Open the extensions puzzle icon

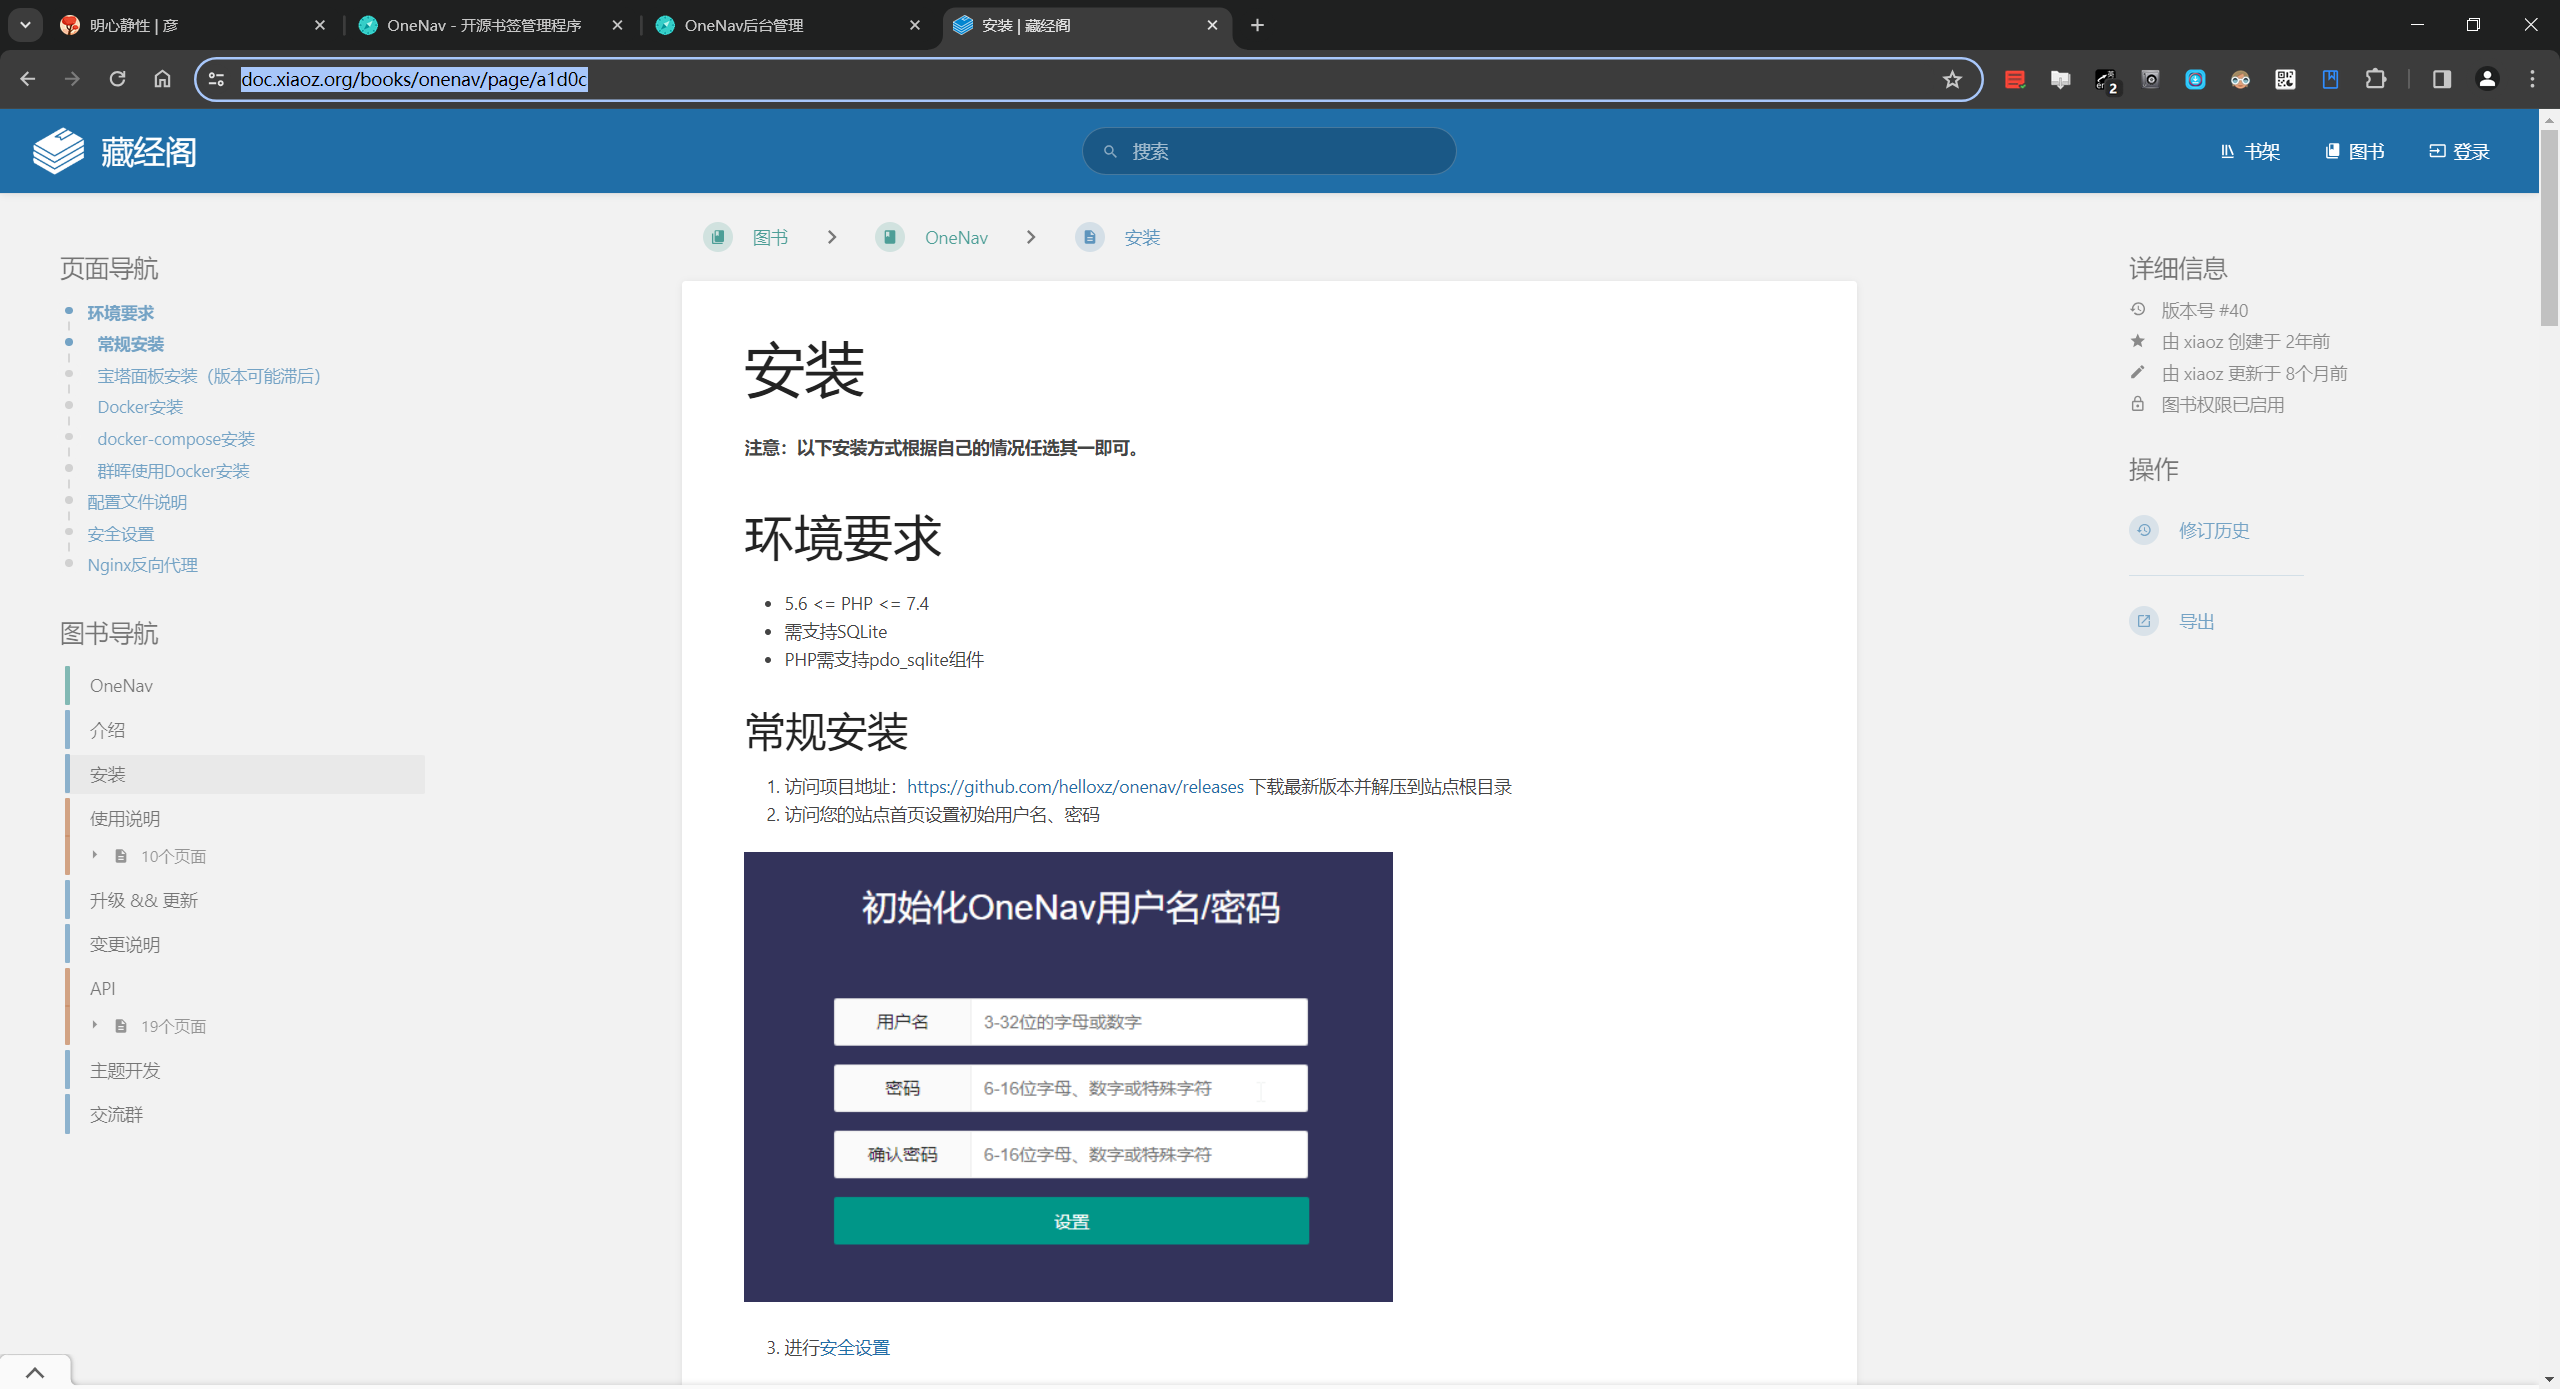coord(2375,79)
